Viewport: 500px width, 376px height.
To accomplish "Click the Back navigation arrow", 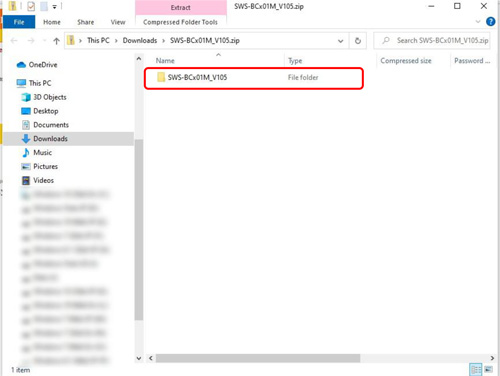I will coord(14,41).
